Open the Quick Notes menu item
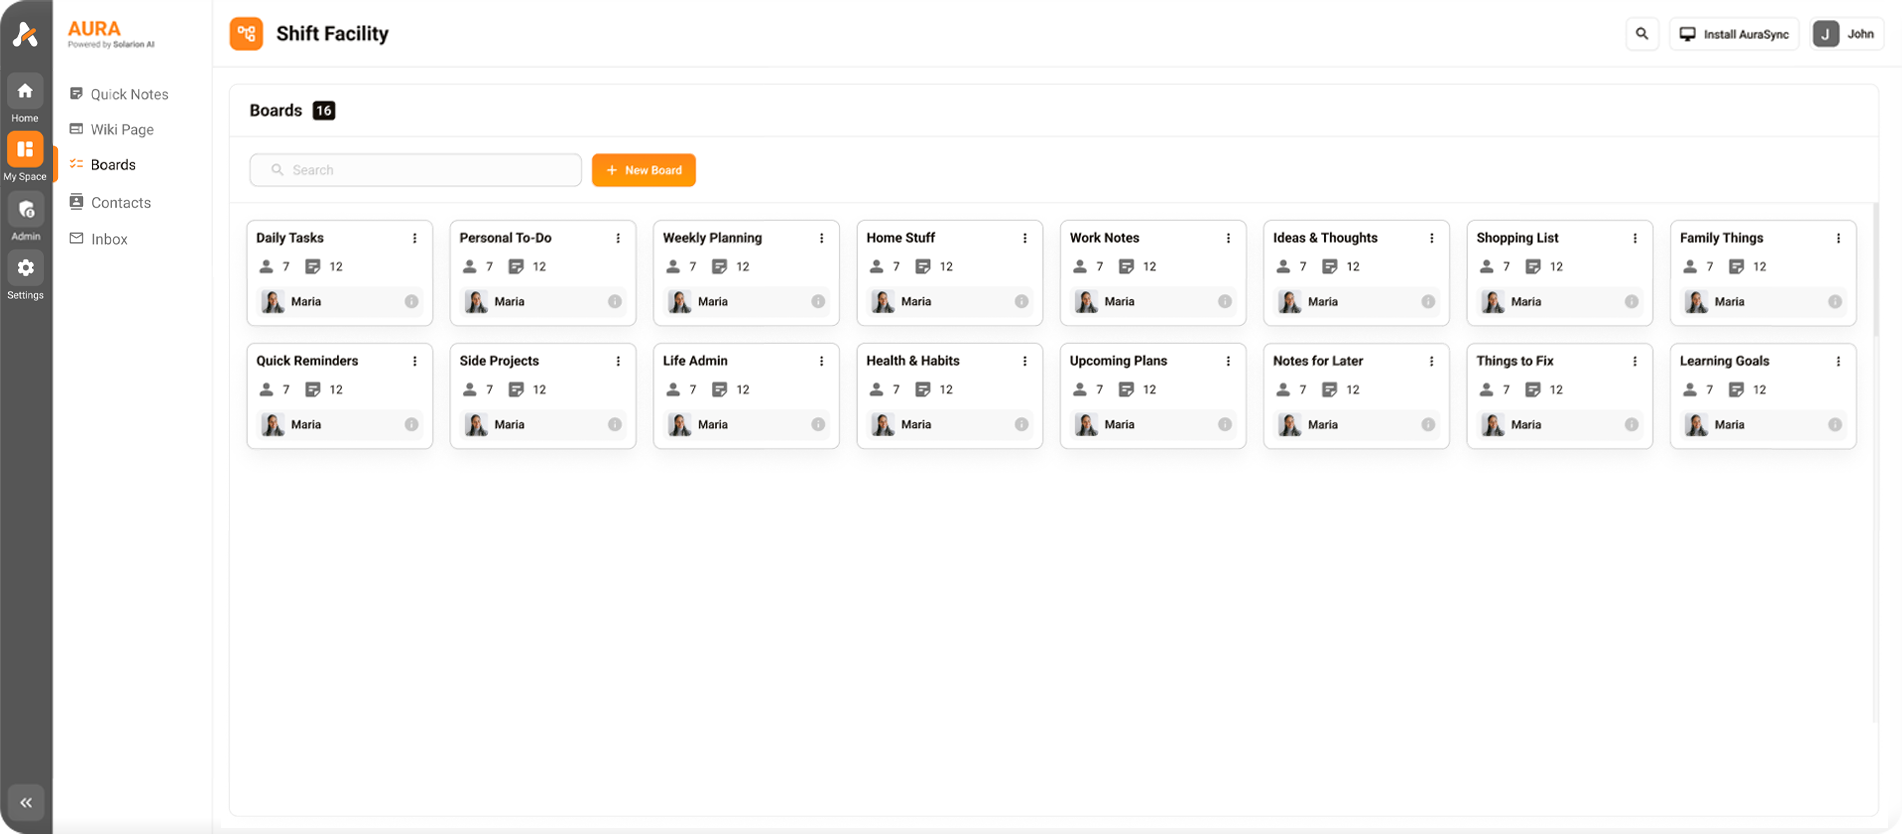This screenshot has width=1902, height=834. [x=129, y=94]
